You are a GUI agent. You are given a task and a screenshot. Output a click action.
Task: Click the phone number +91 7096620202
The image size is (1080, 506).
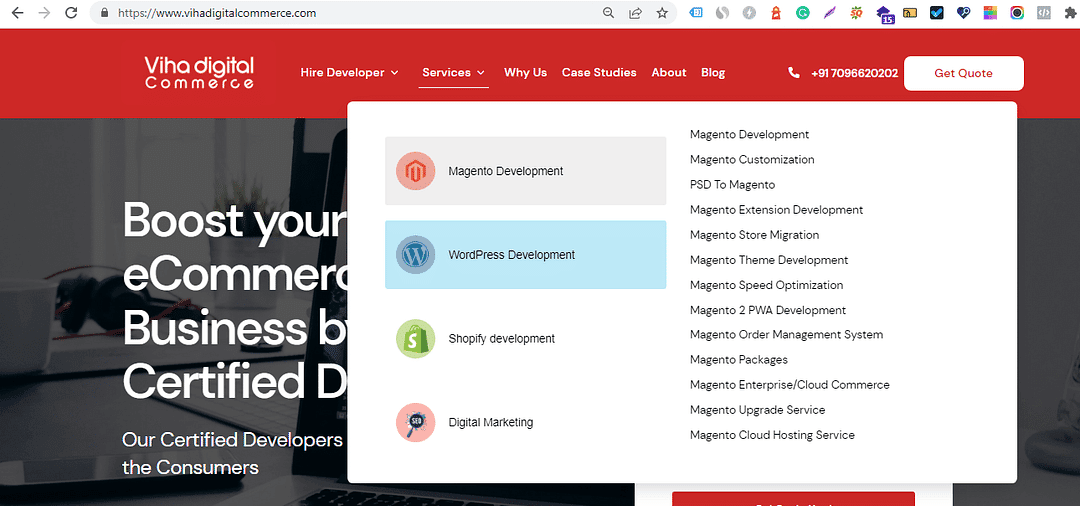point(854,73)
